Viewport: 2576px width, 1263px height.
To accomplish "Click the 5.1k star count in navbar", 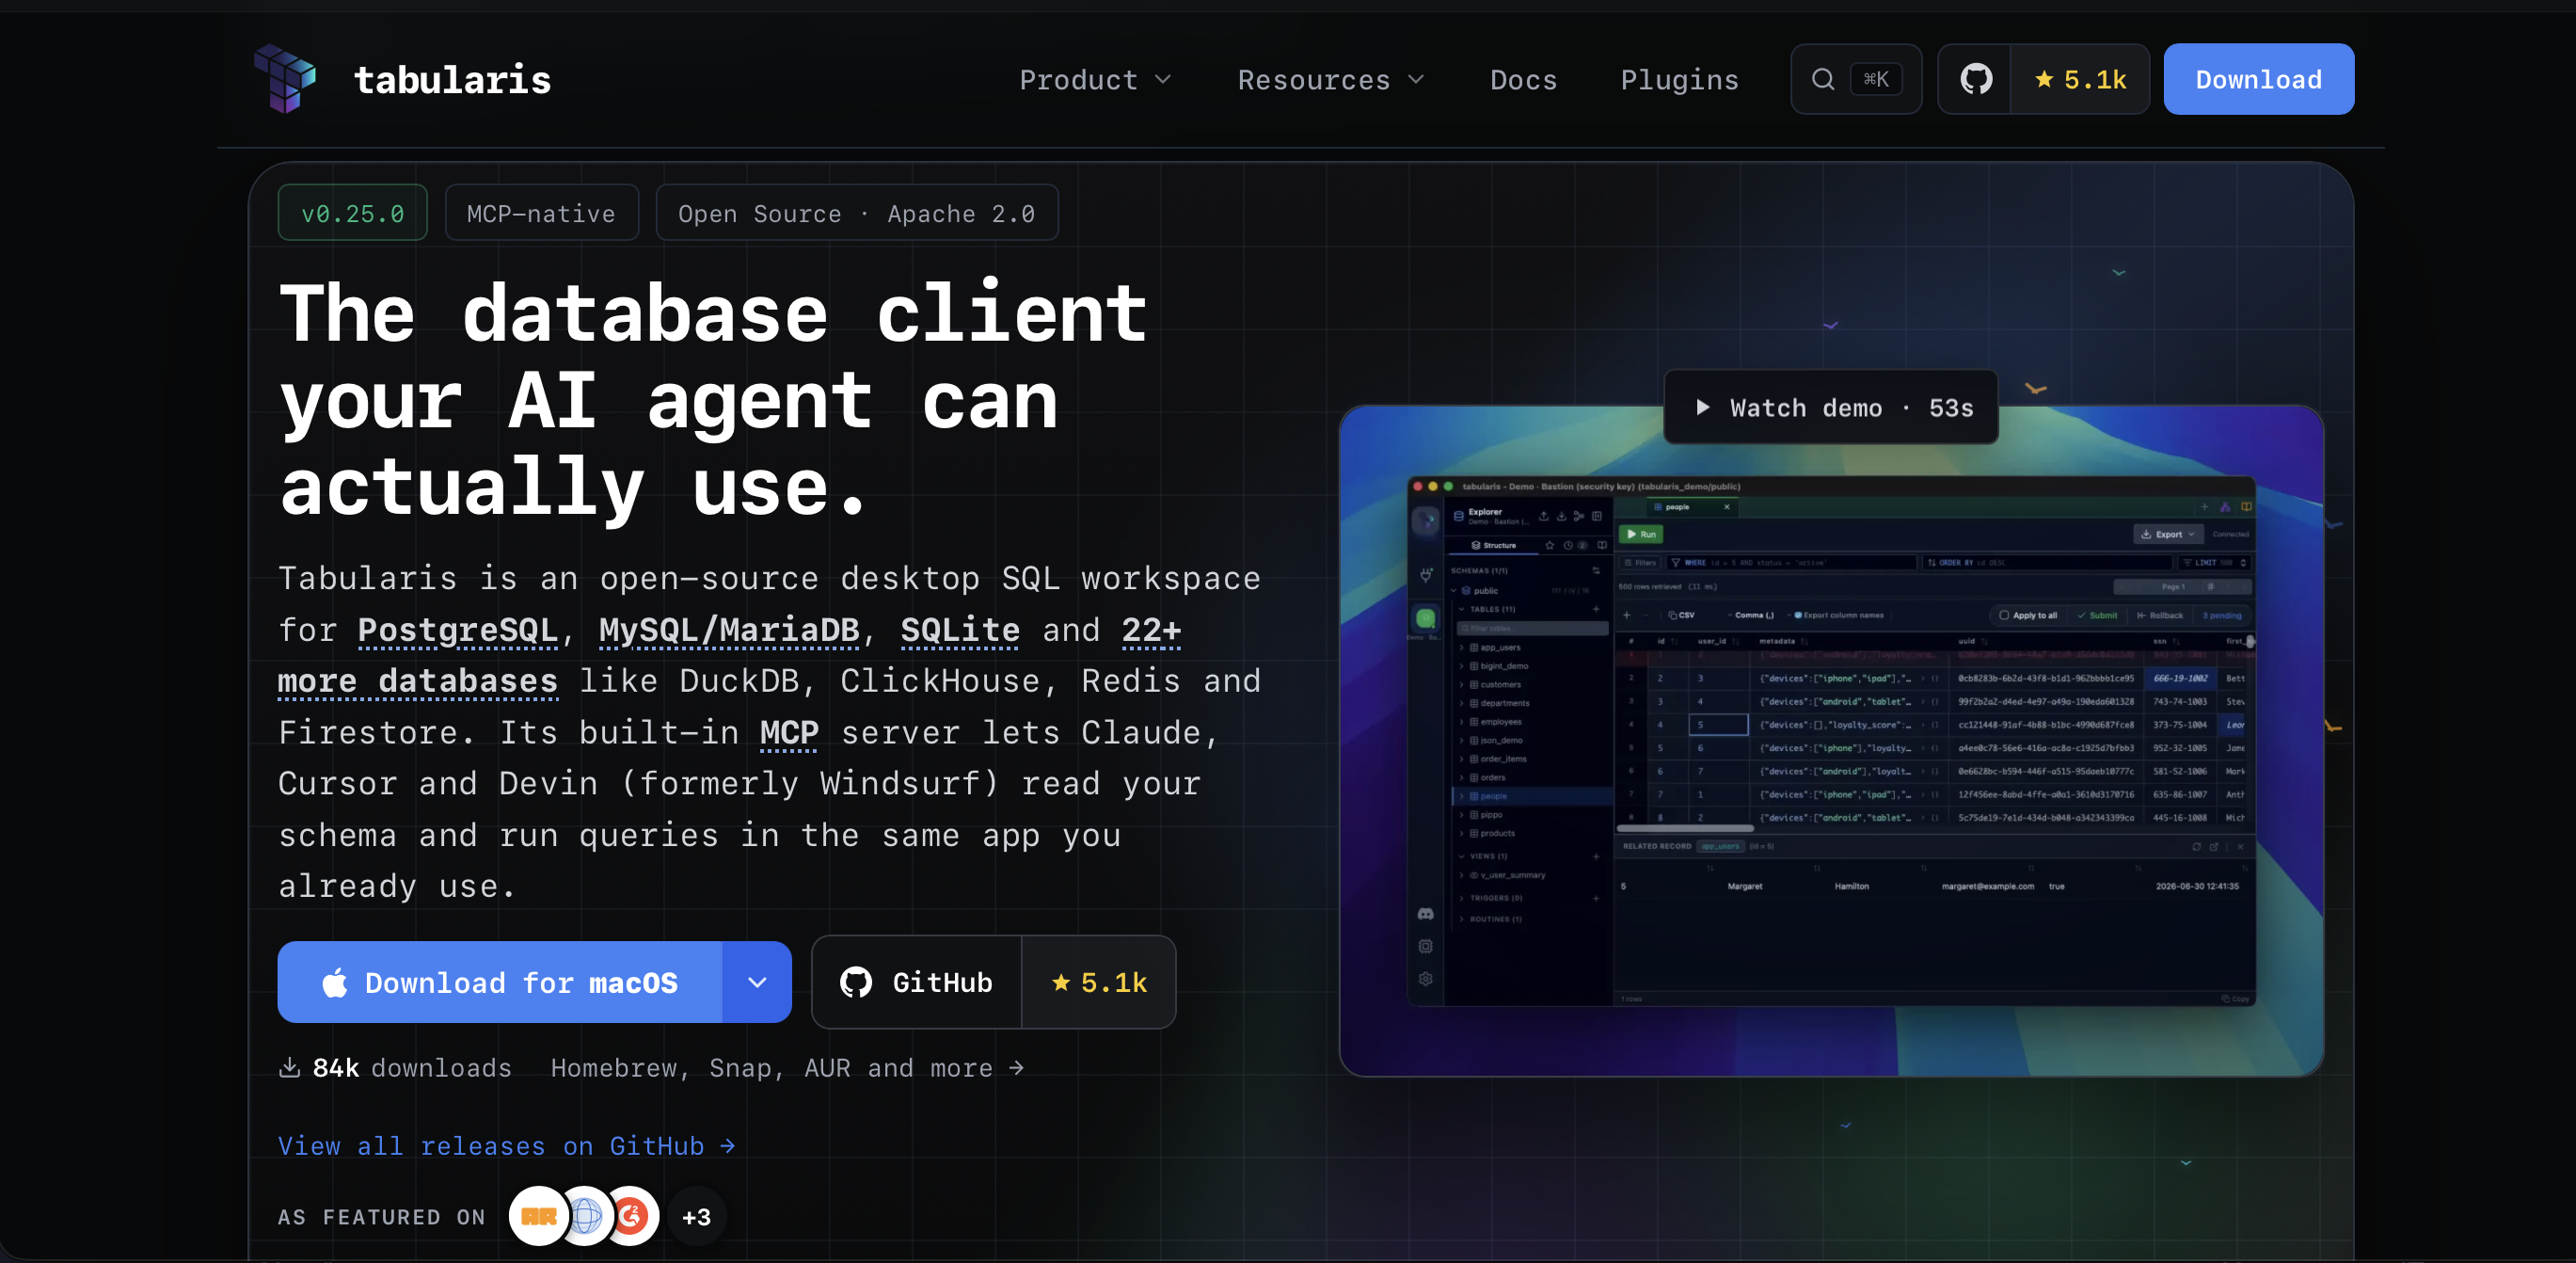I will coord(2080,79).
